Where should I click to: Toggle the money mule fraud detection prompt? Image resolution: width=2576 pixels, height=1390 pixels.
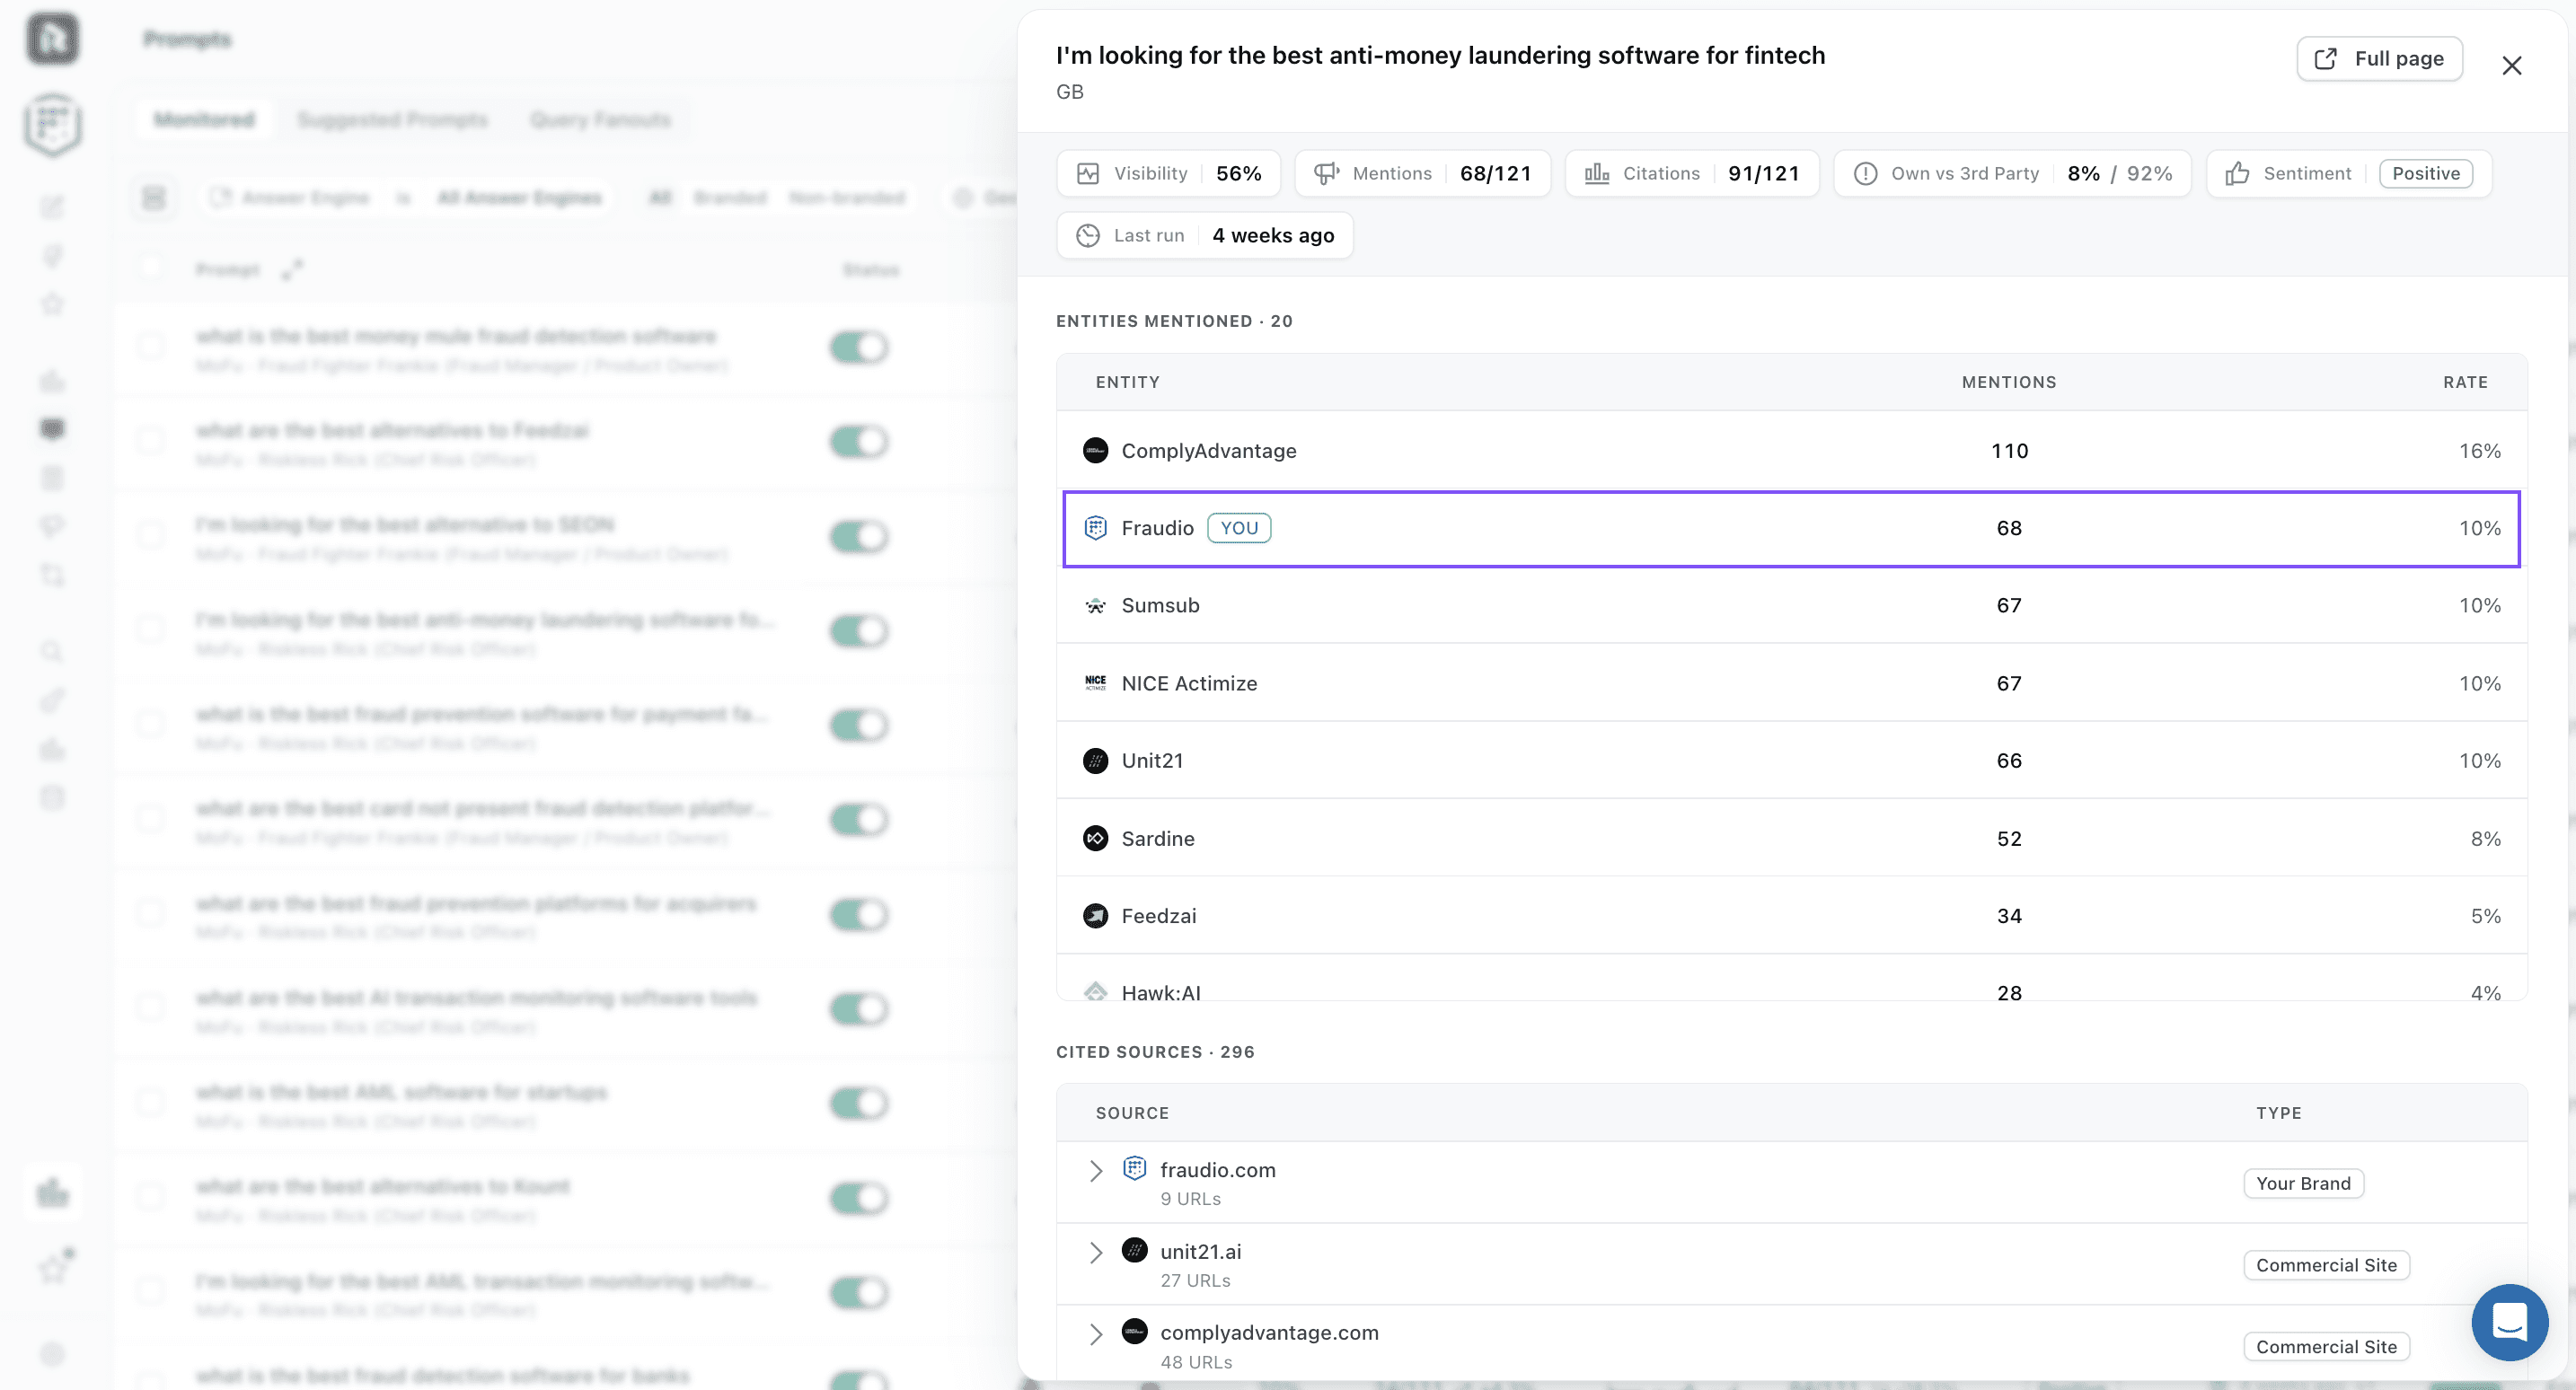858,348
